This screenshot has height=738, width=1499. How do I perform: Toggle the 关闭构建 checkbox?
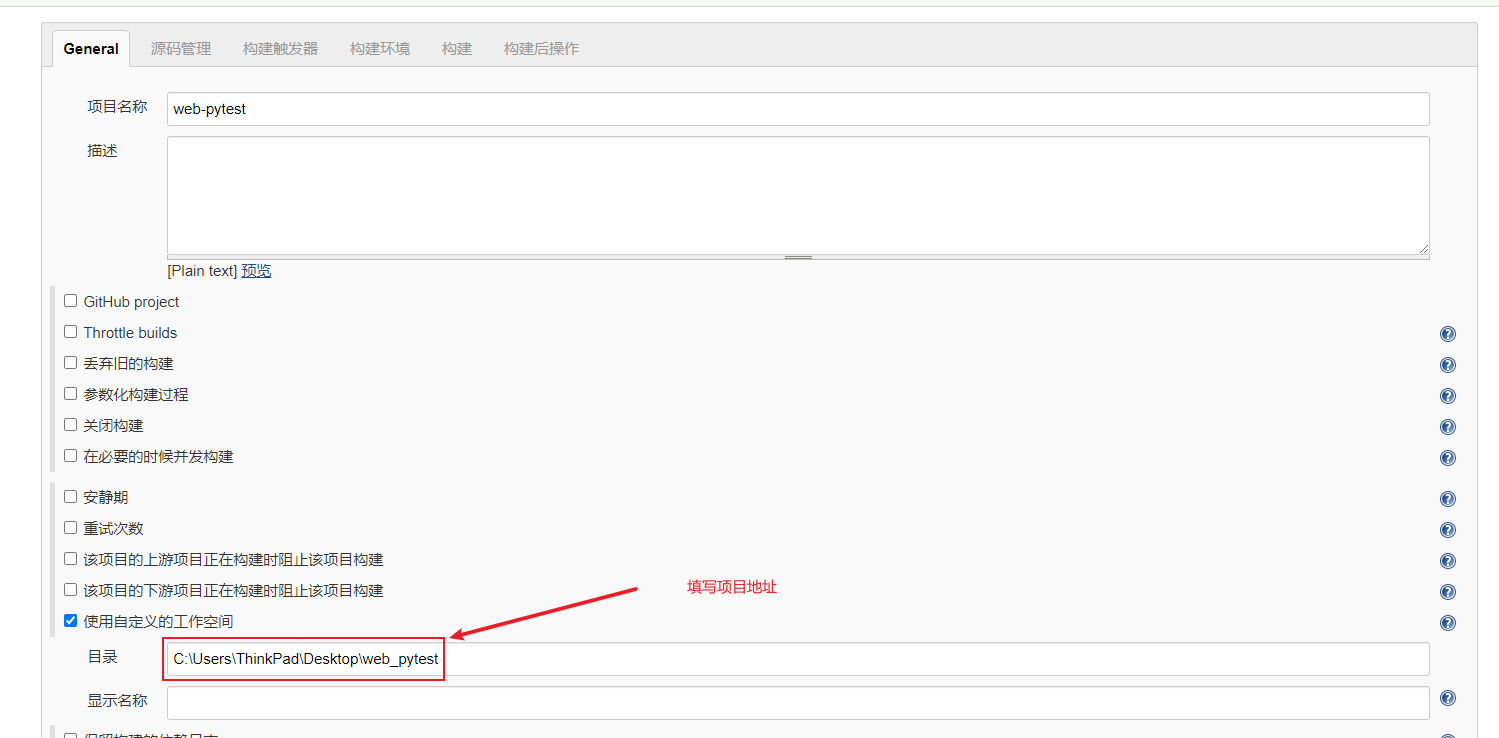point(70,424)
